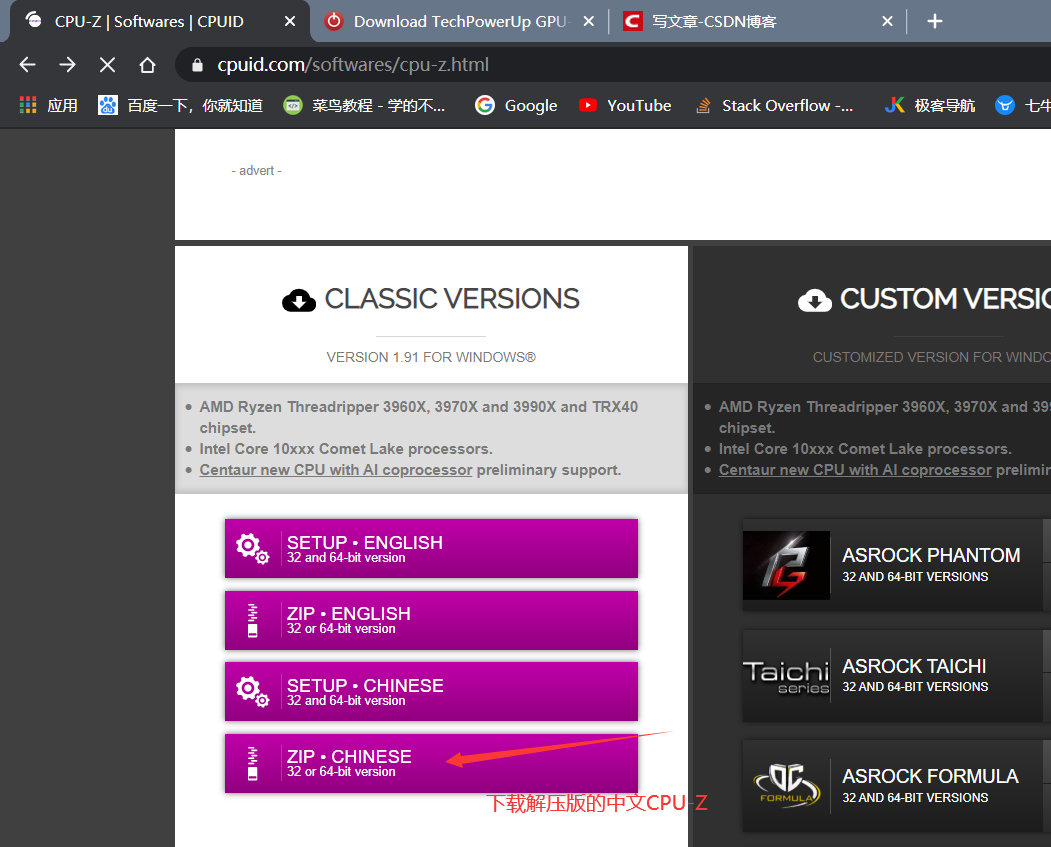The image size is (1051, 847).
Task: Click the address bar URL
Action: pyautogui.click(x=353, y=65)
